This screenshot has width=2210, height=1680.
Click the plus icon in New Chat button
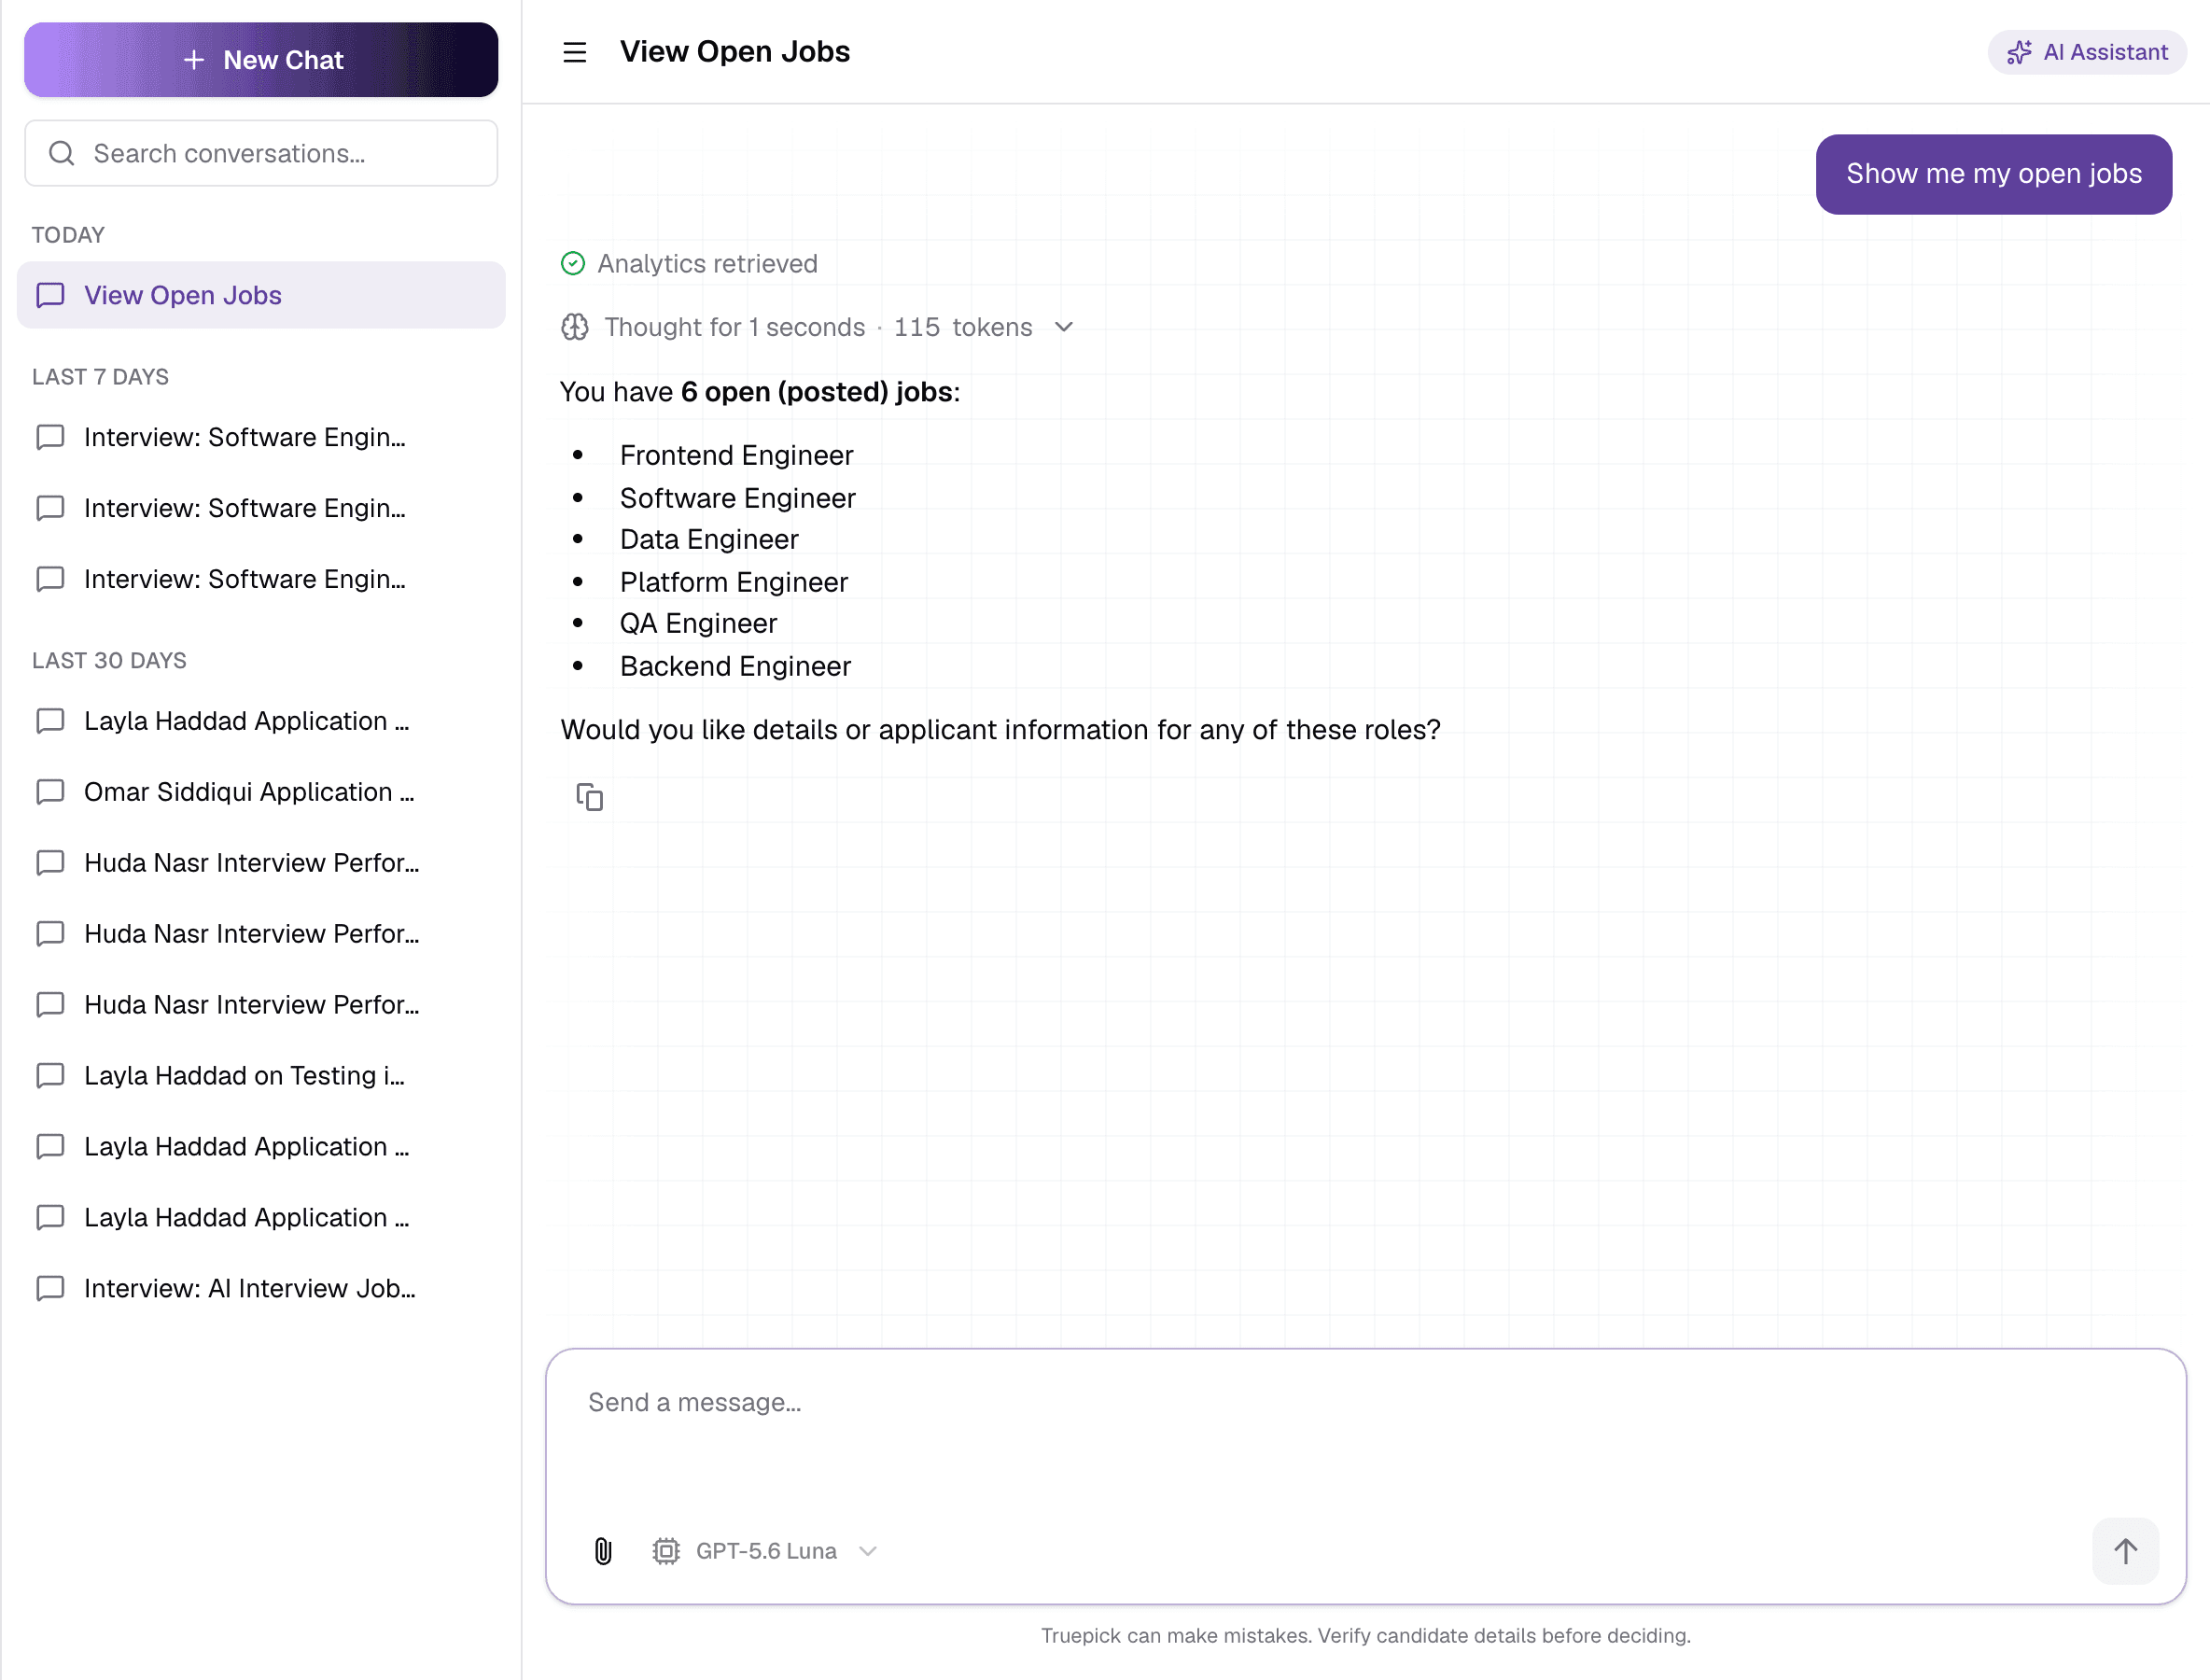194,60
